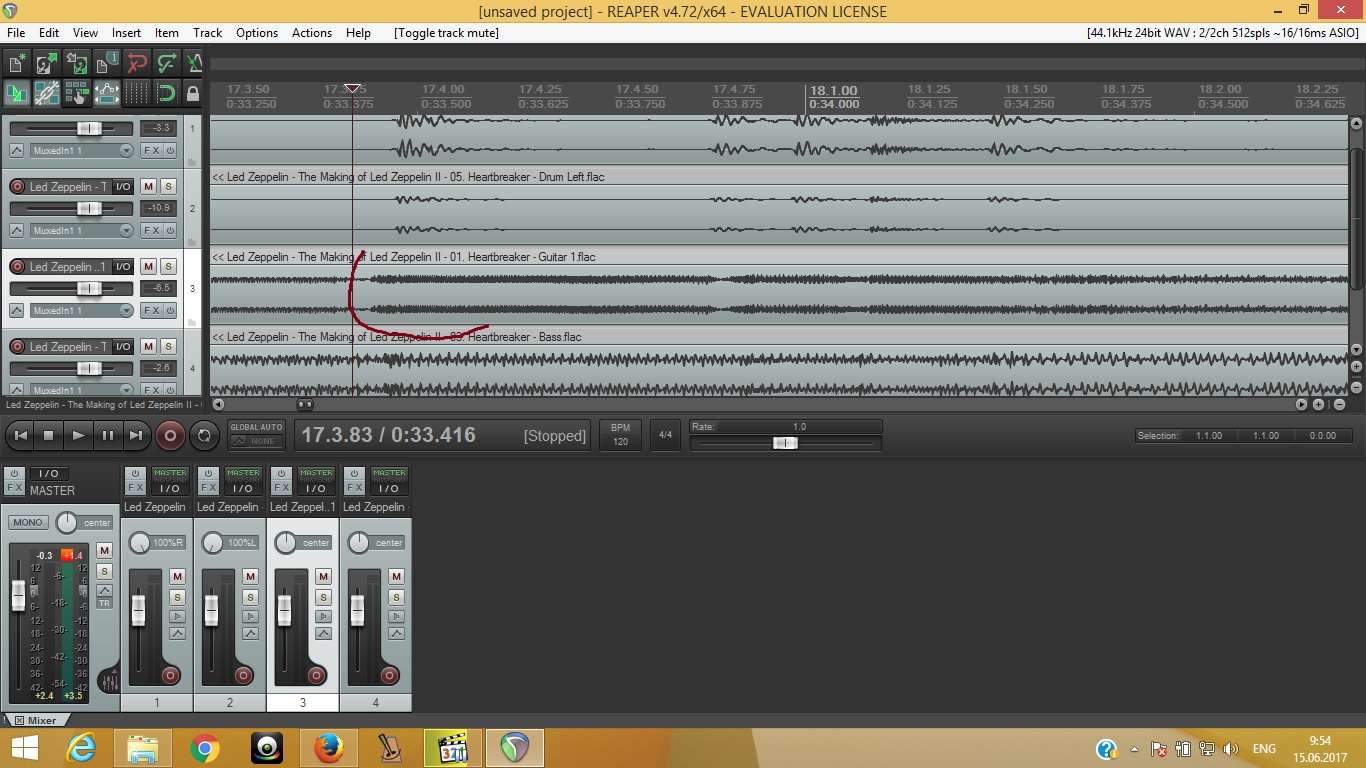This screenshot has width=1366, height=768.
Task: Click the red Undo toolbar icon
Action: pos(136,63)
